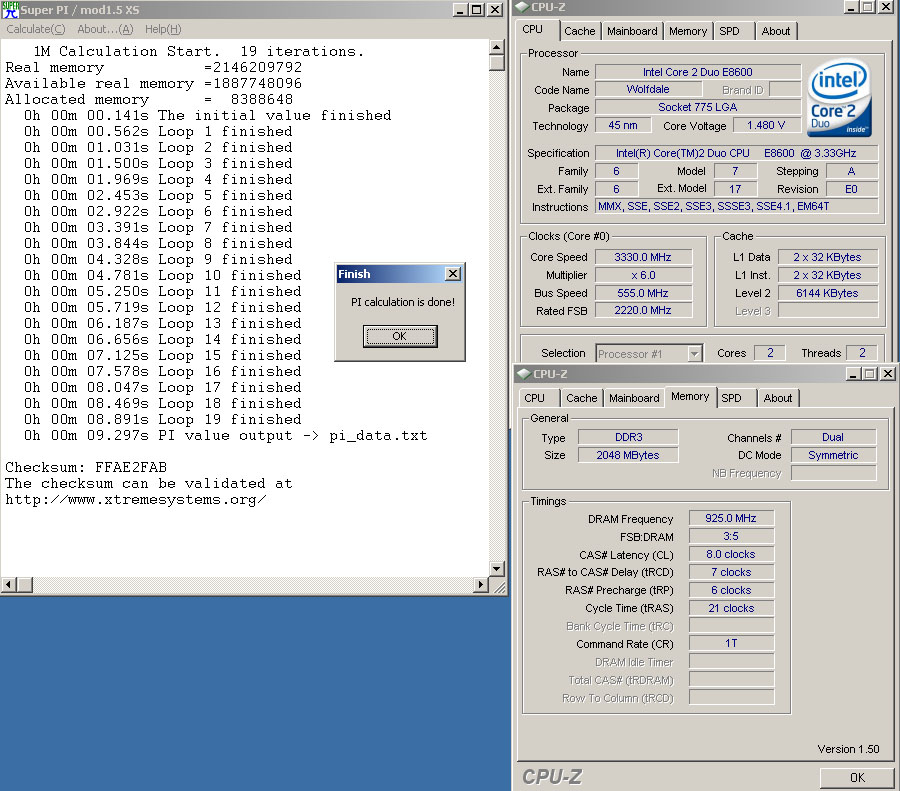The height and width of the screenshot is (791, 900).
Task: Click the 'Dual' channels value
Action: (833, 437)
